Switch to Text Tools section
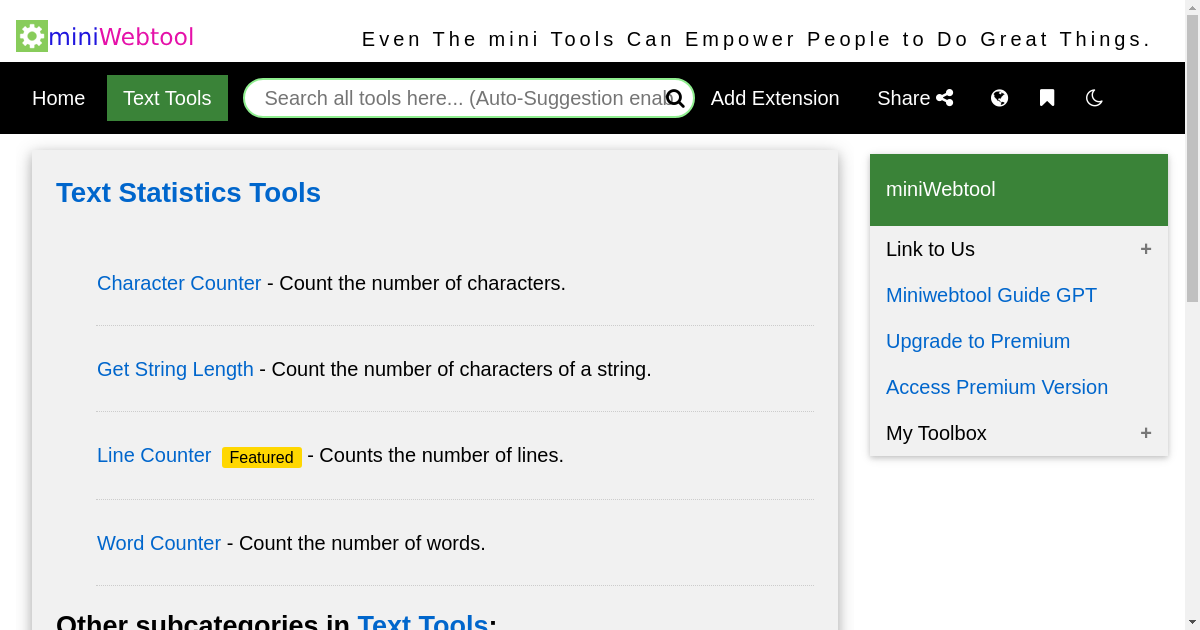Viewport: 1200px width, 630px height. coord(167,97)
